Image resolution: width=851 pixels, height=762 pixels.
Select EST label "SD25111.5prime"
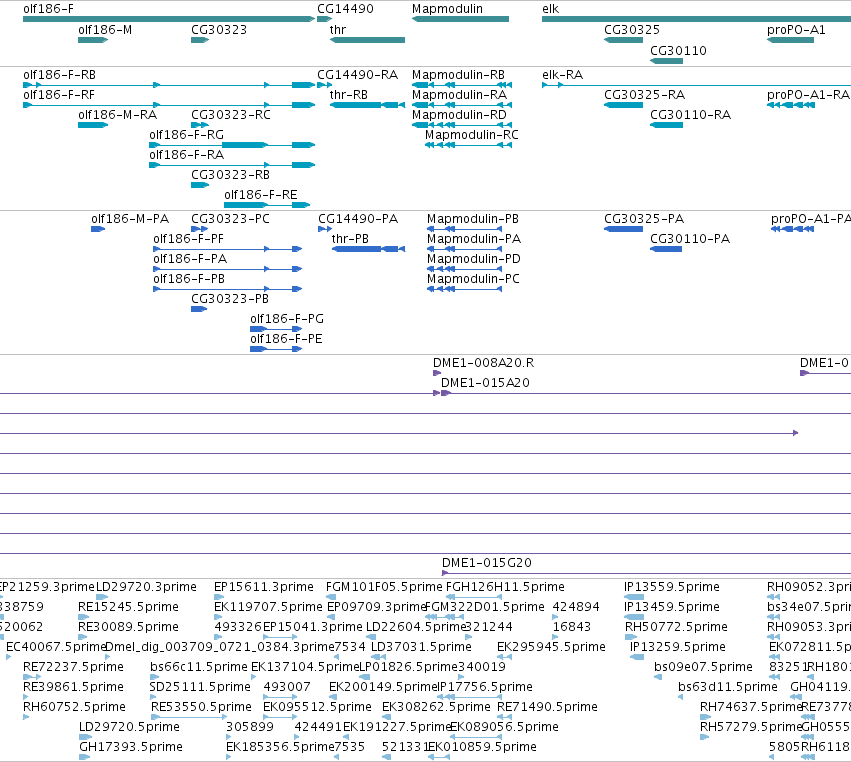pos(200,687)
